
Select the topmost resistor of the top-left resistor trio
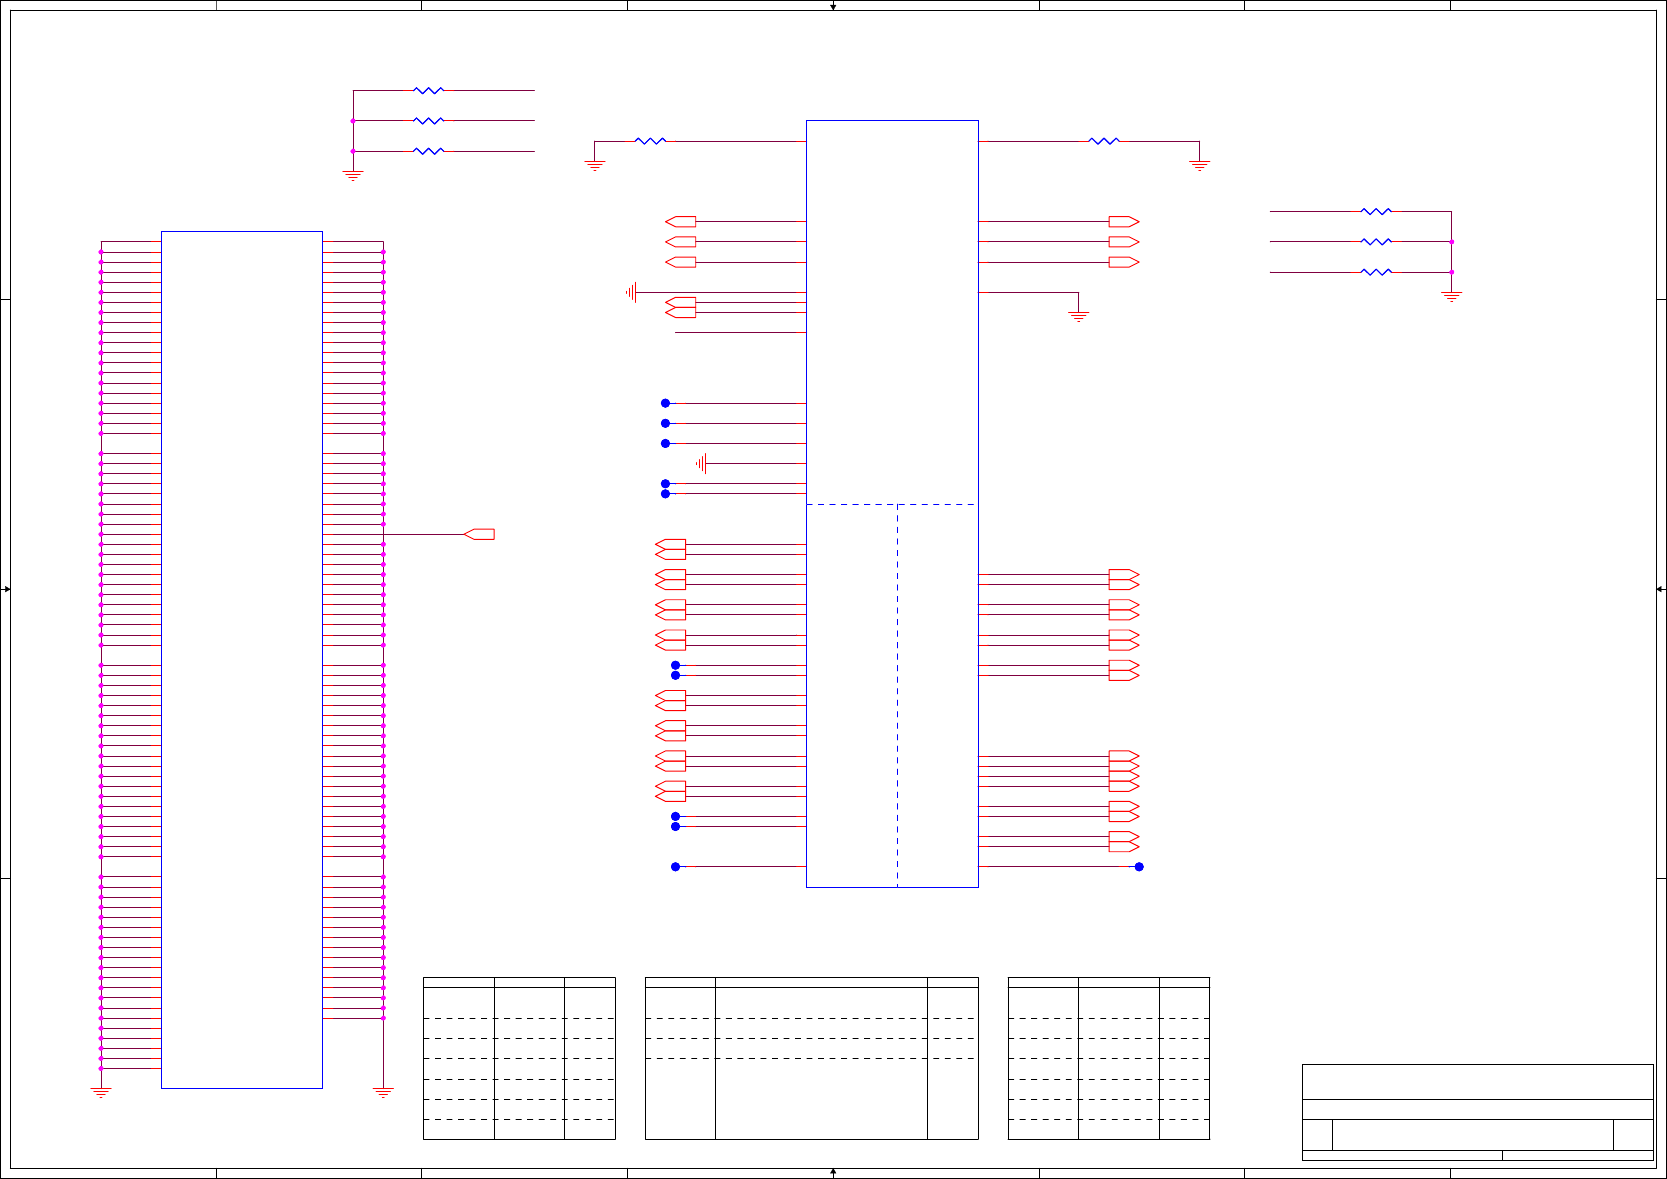pyautogui.click(x=428, y=90)
